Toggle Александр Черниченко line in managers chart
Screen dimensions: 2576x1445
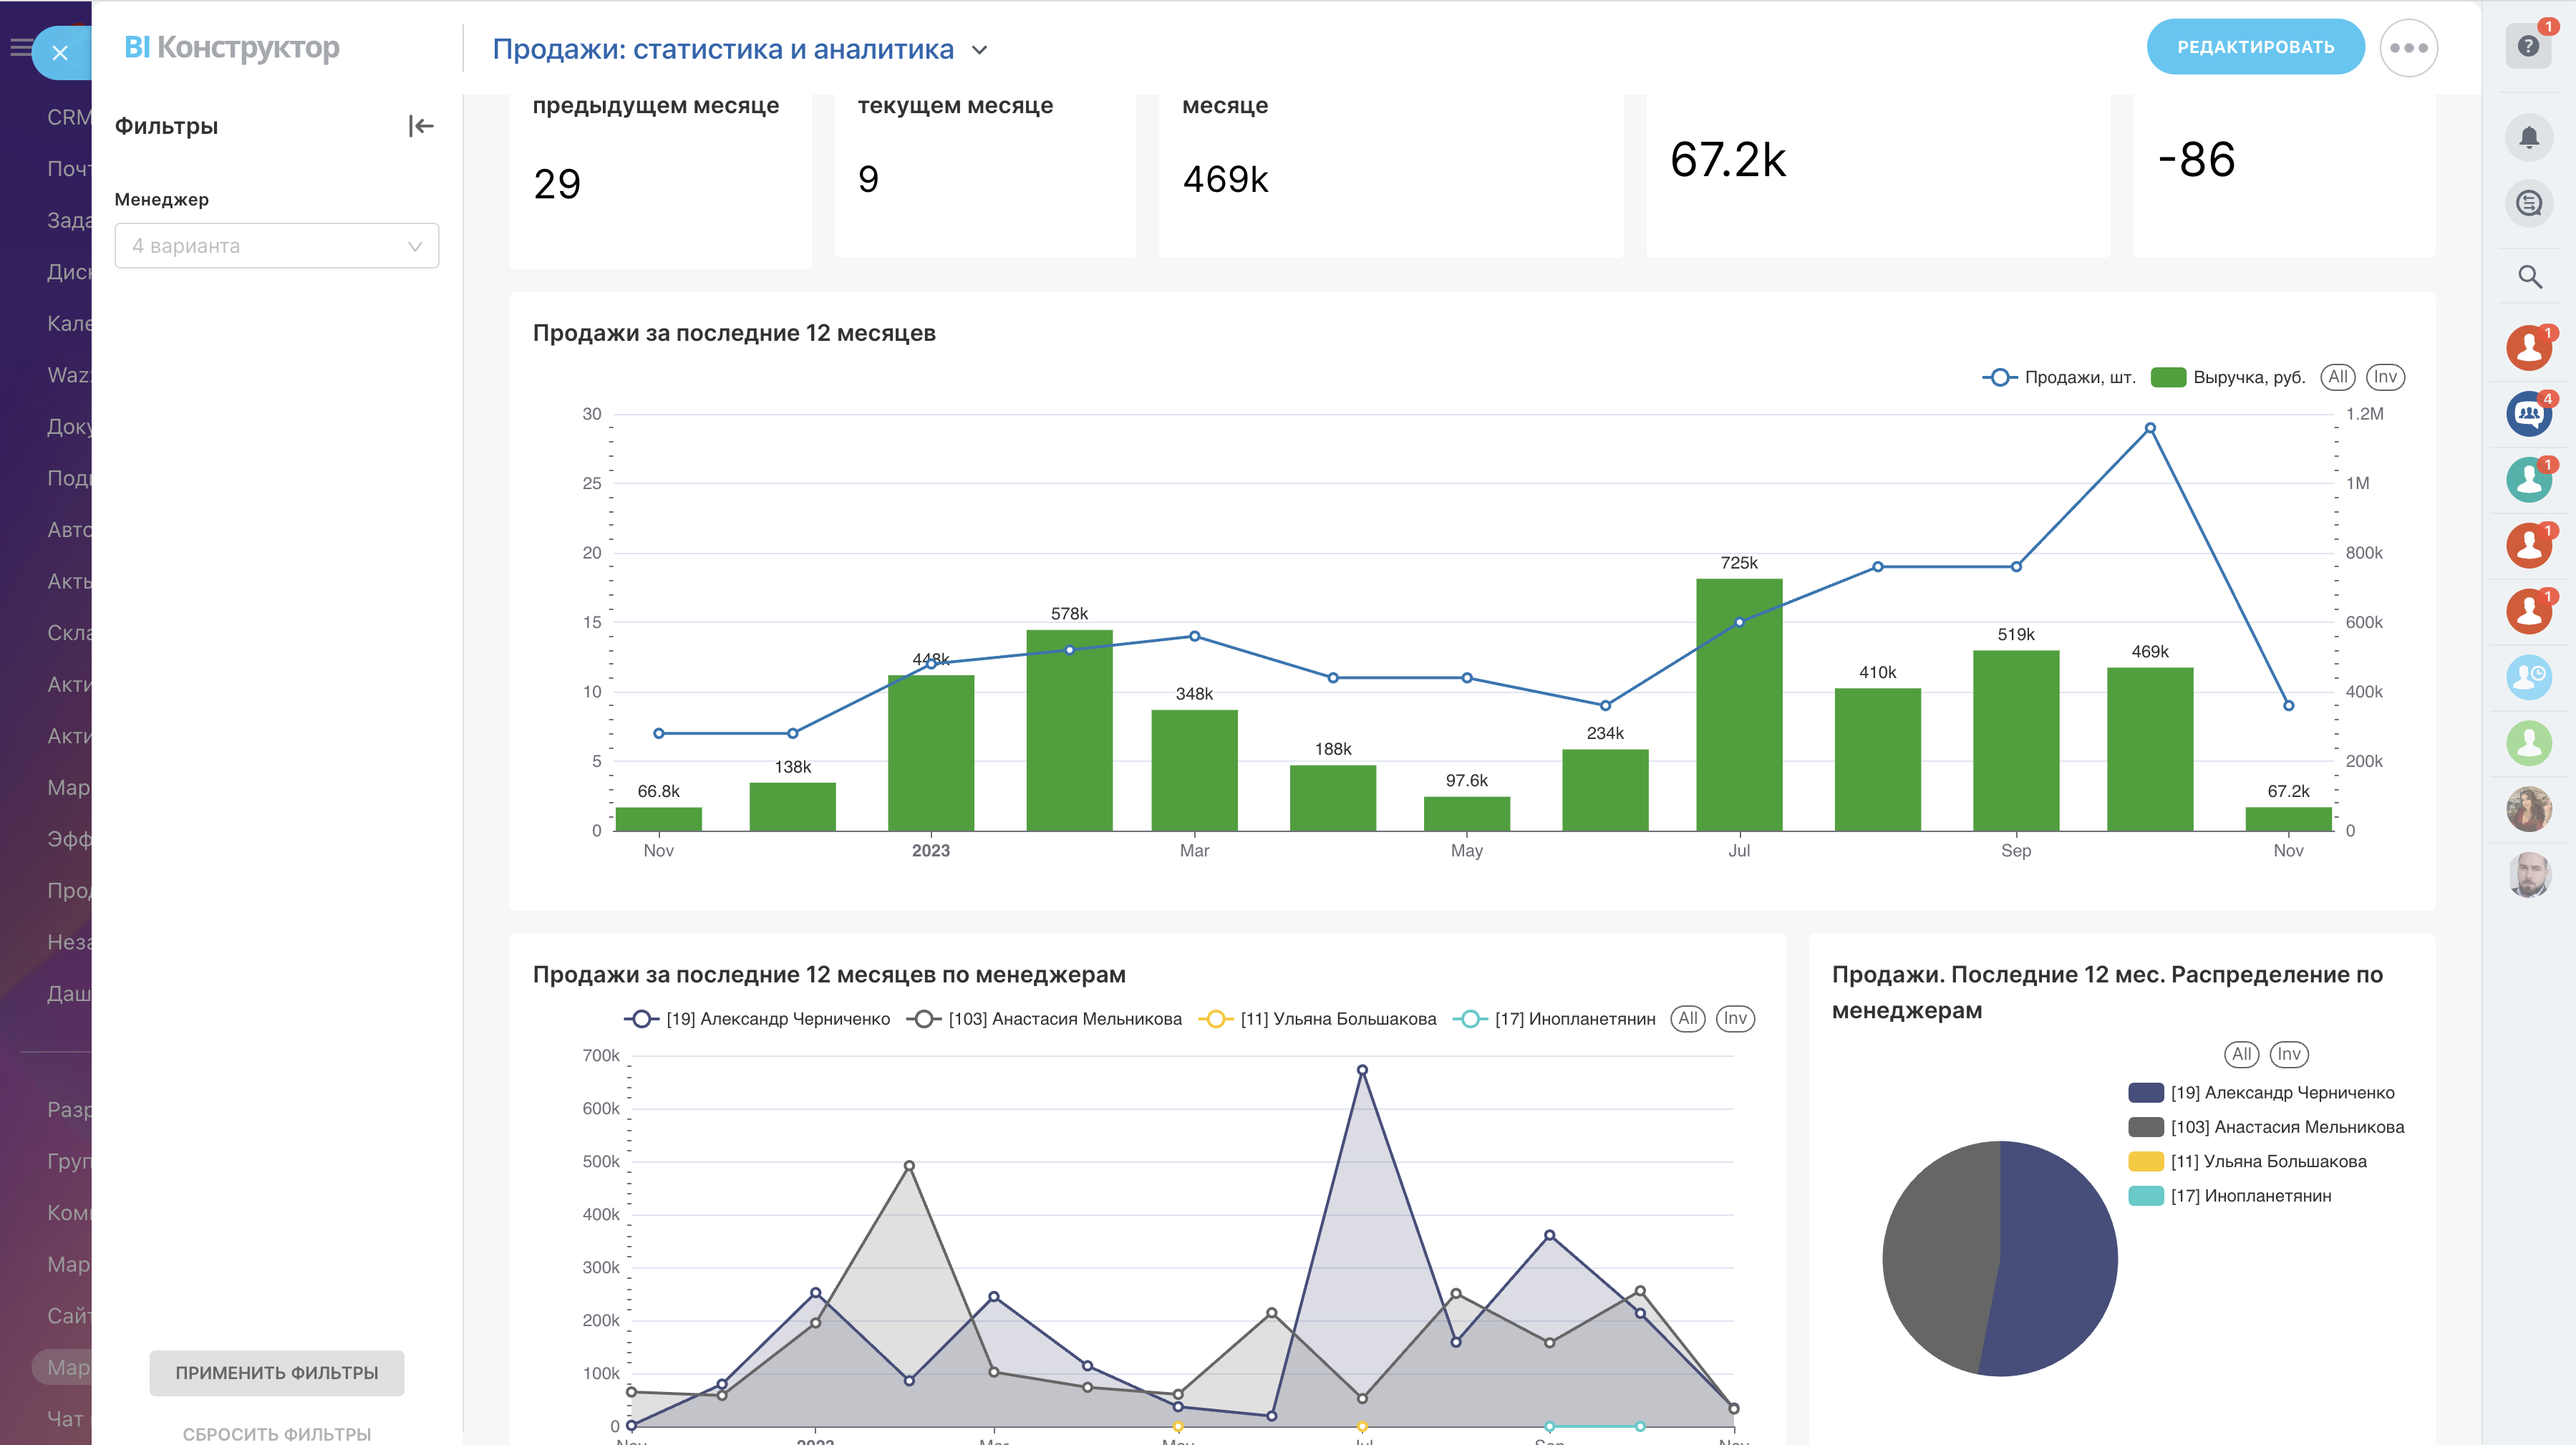pos(758,1019)
